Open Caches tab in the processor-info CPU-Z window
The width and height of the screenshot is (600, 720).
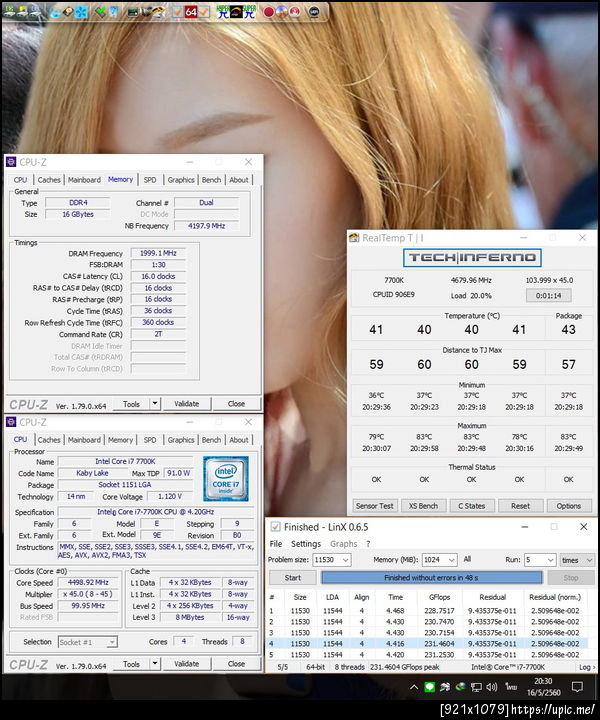click(49, 440)
